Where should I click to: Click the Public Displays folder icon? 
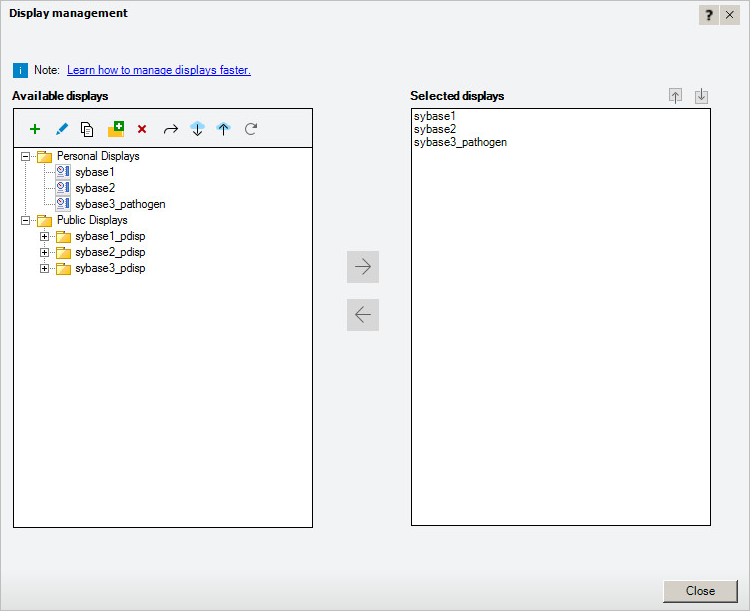(44, 221)
